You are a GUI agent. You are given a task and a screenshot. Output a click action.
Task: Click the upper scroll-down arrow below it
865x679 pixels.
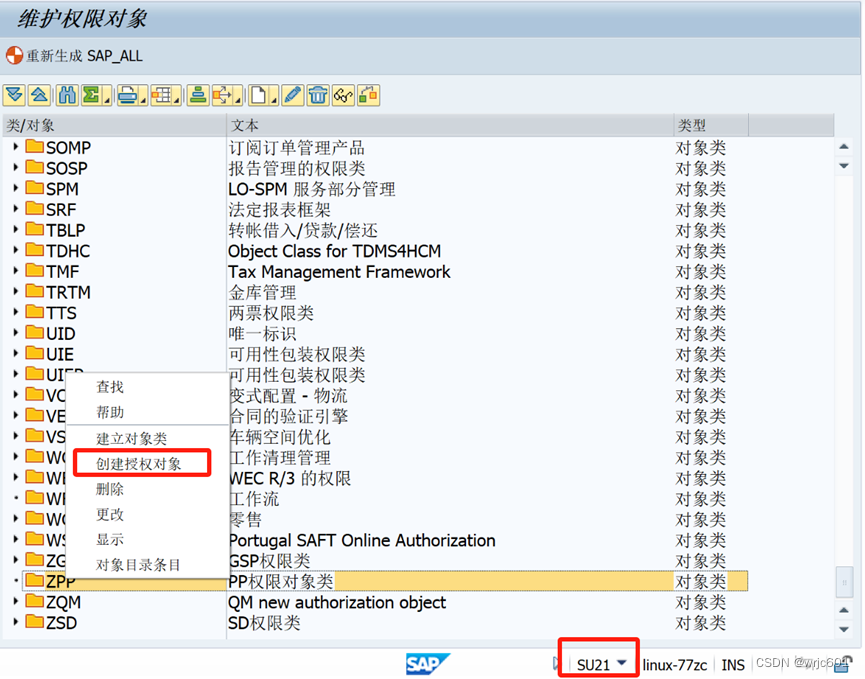[844, 165]
